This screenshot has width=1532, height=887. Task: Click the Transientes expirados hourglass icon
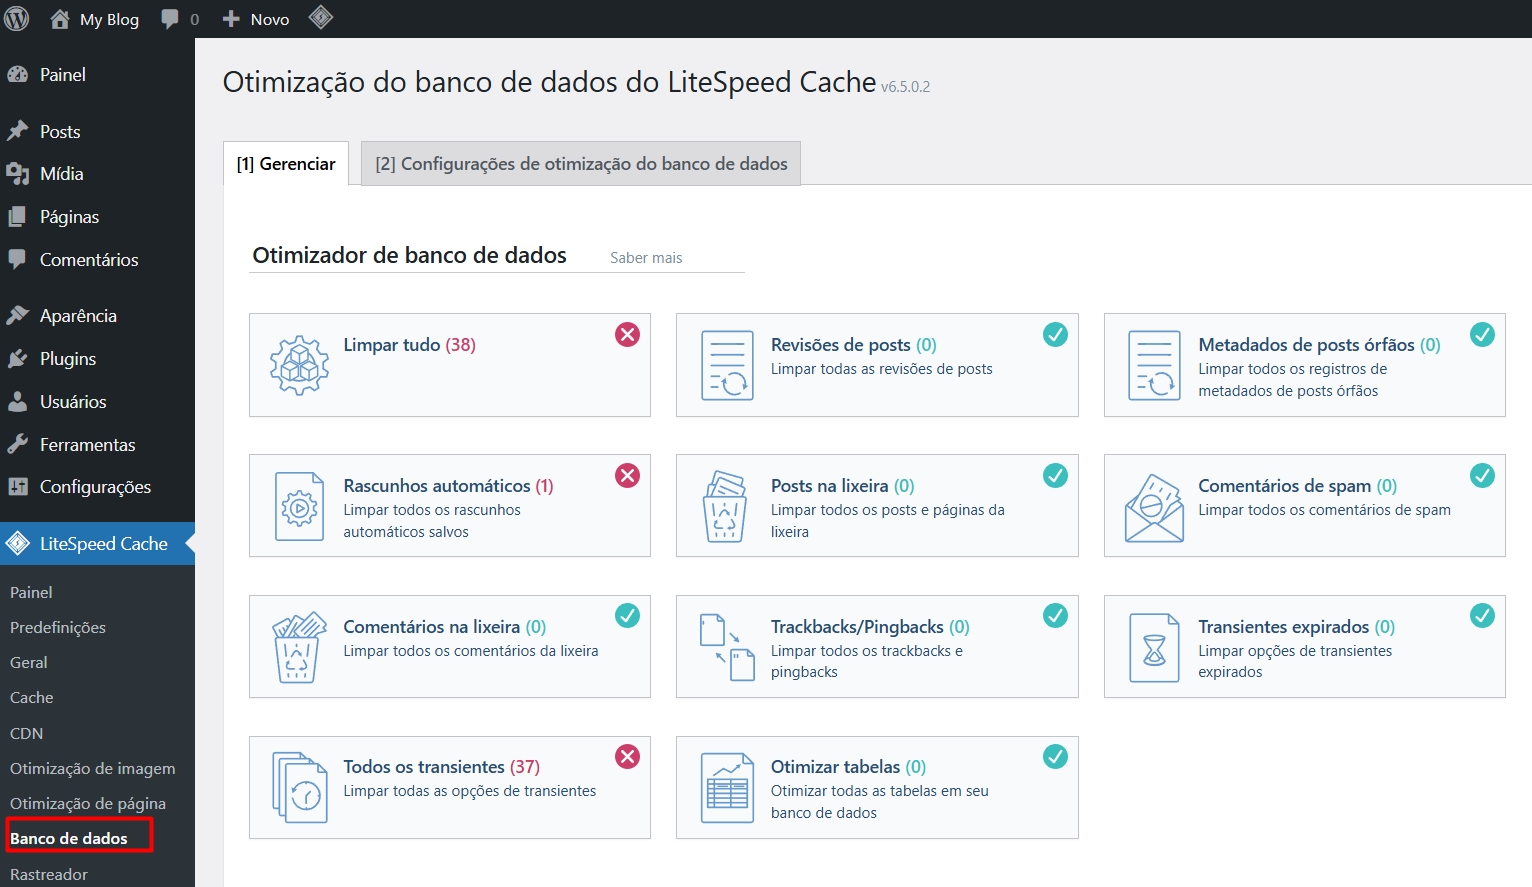point(1153,647)
